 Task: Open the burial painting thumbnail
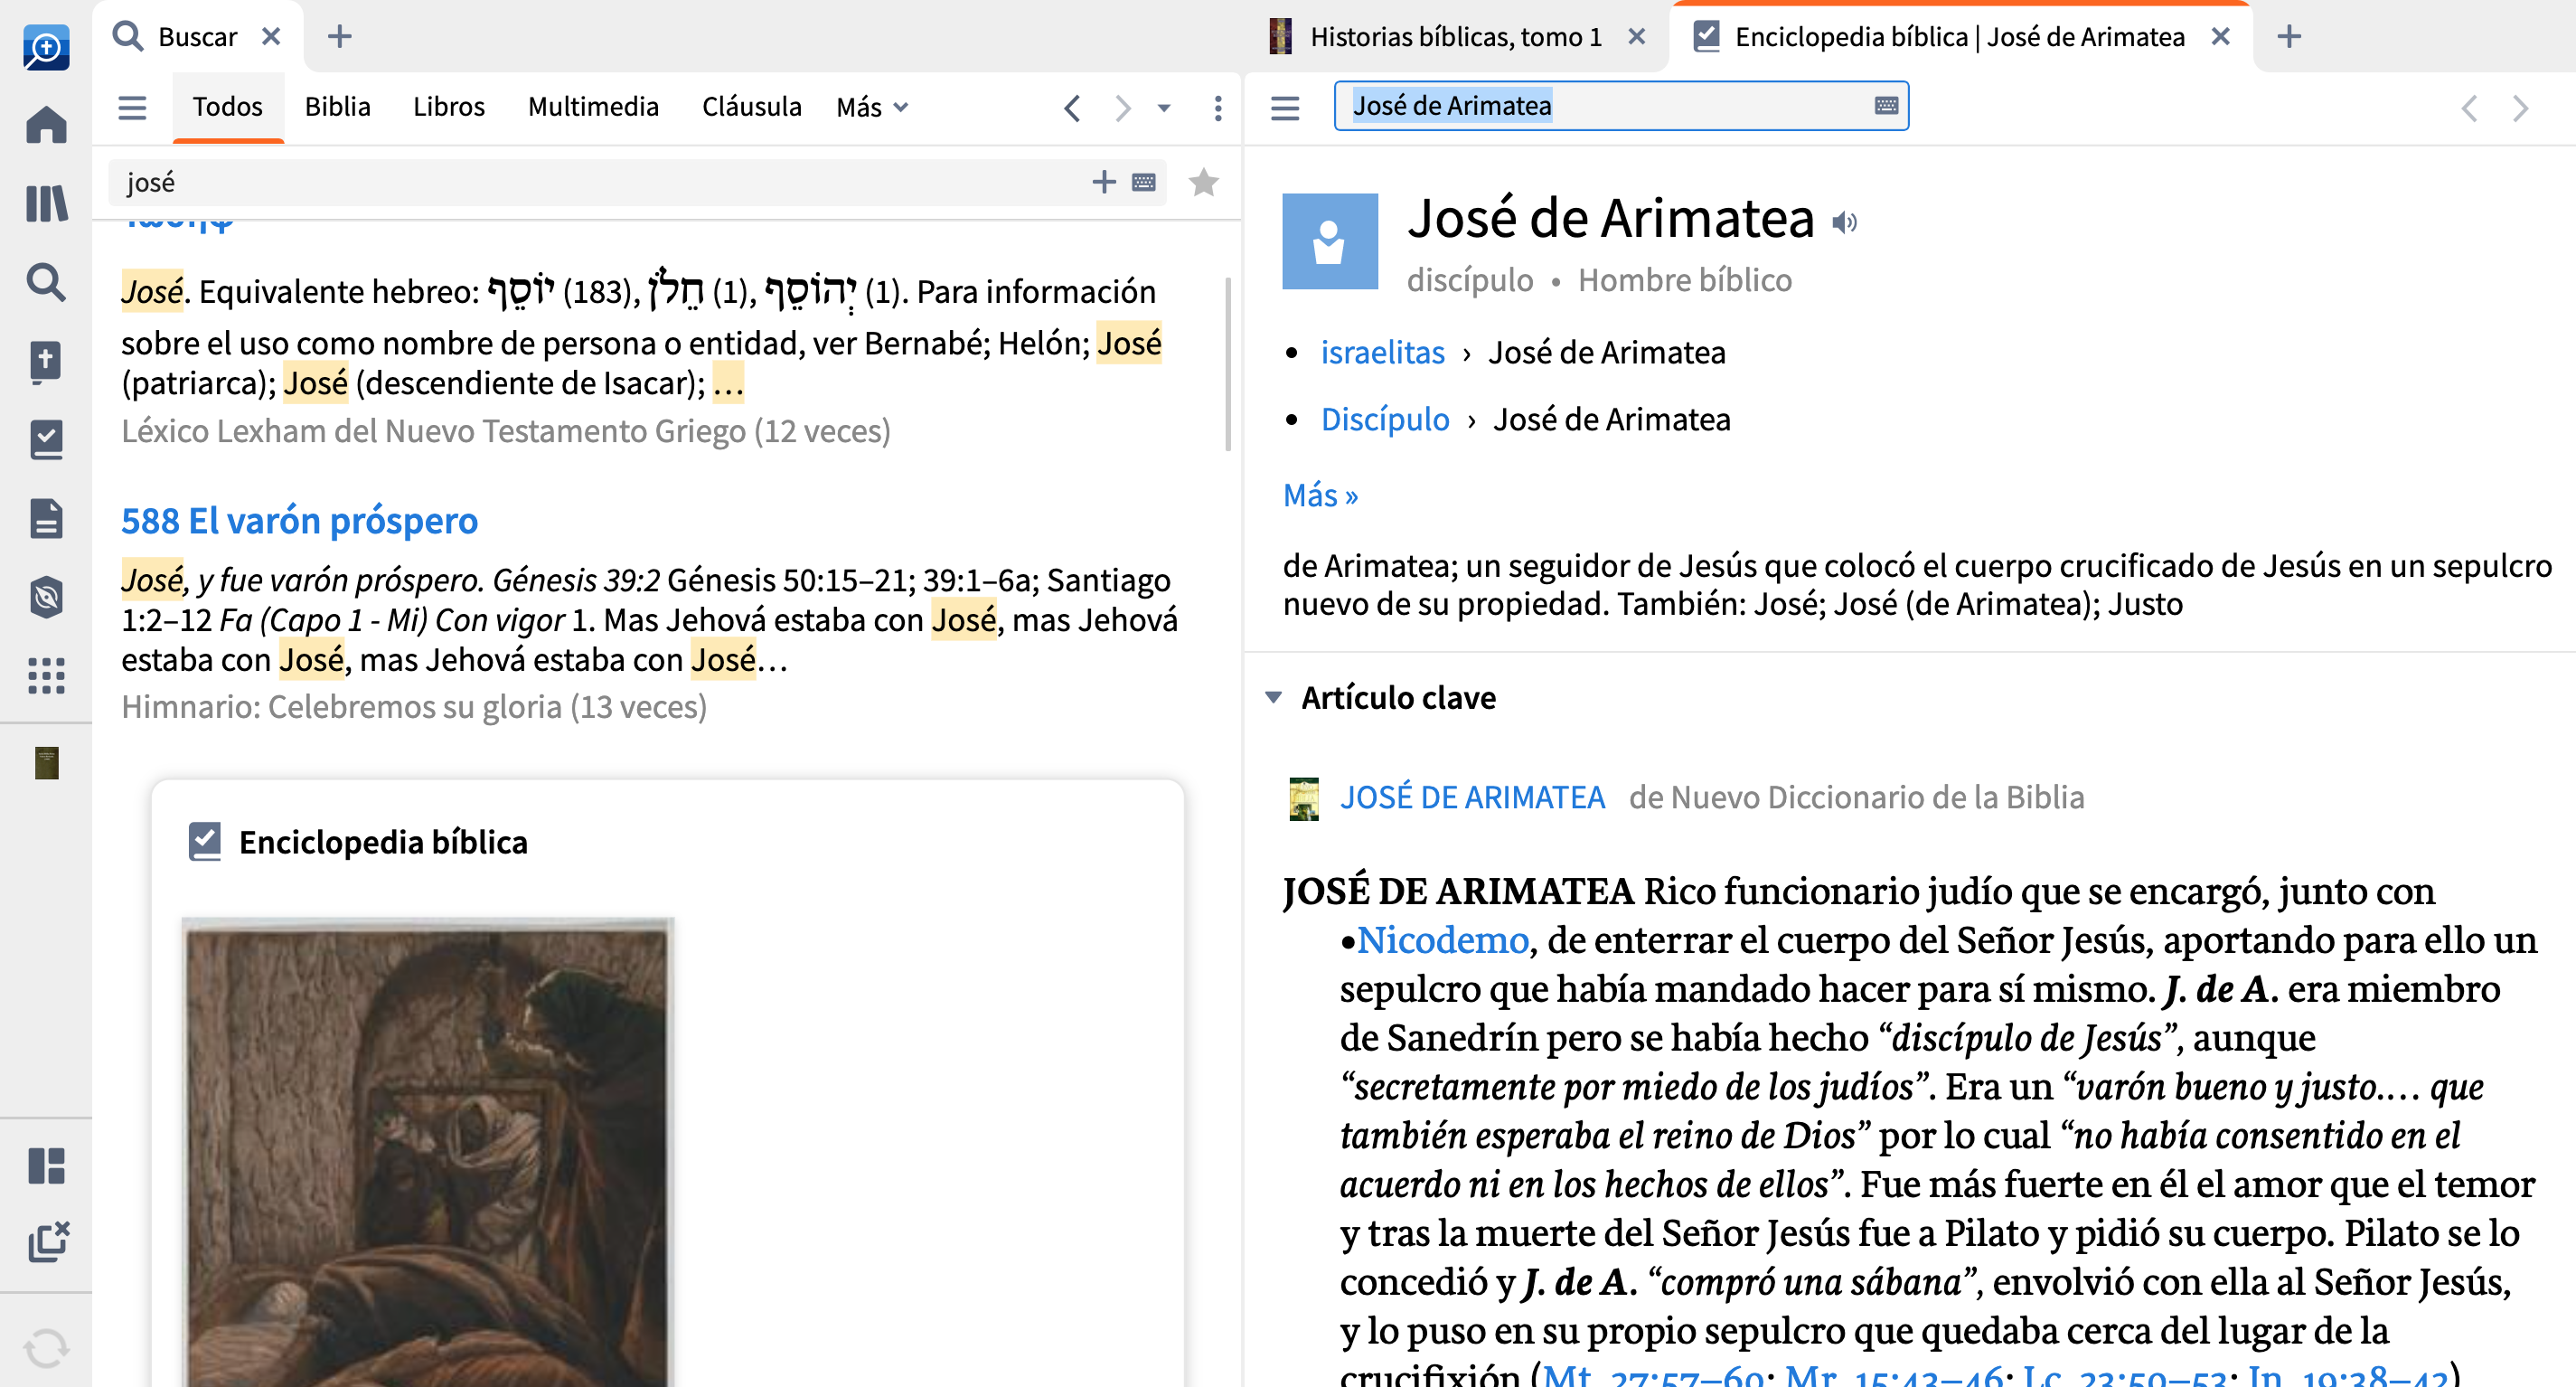click(x=428, y=1150)
